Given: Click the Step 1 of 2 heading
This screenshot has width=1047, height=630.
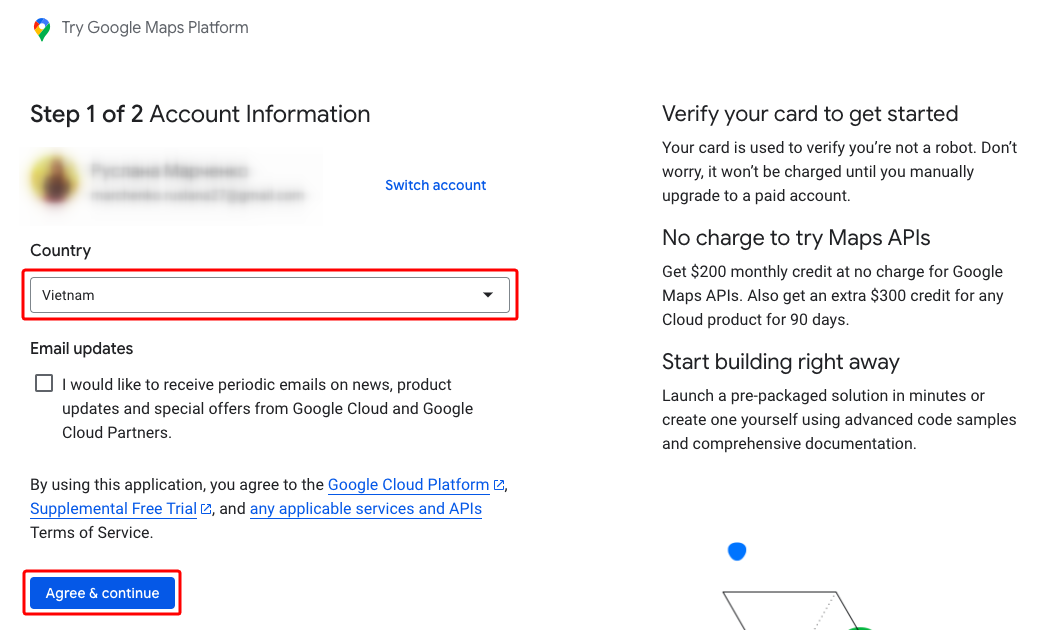Looking at the screenshot, I should [200, 114].
